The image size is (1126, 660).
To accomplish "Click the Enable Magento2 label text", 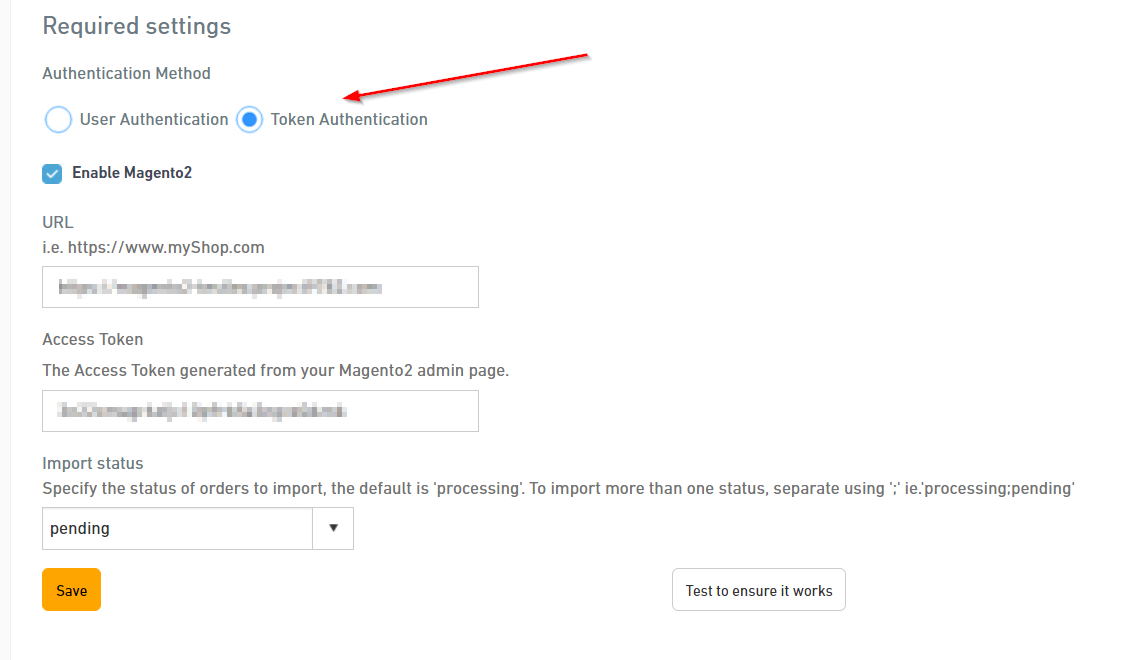I will (132, 173).
